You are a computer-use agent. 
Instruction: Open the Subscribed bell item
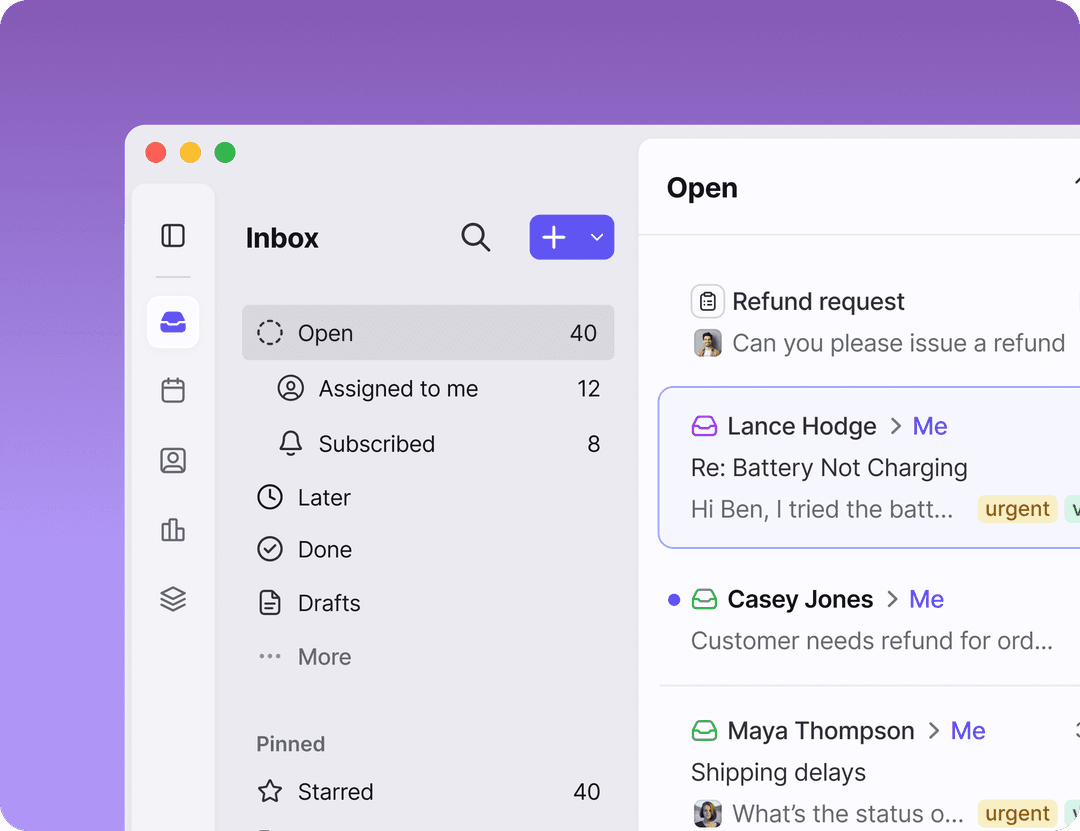coord(376,444)
